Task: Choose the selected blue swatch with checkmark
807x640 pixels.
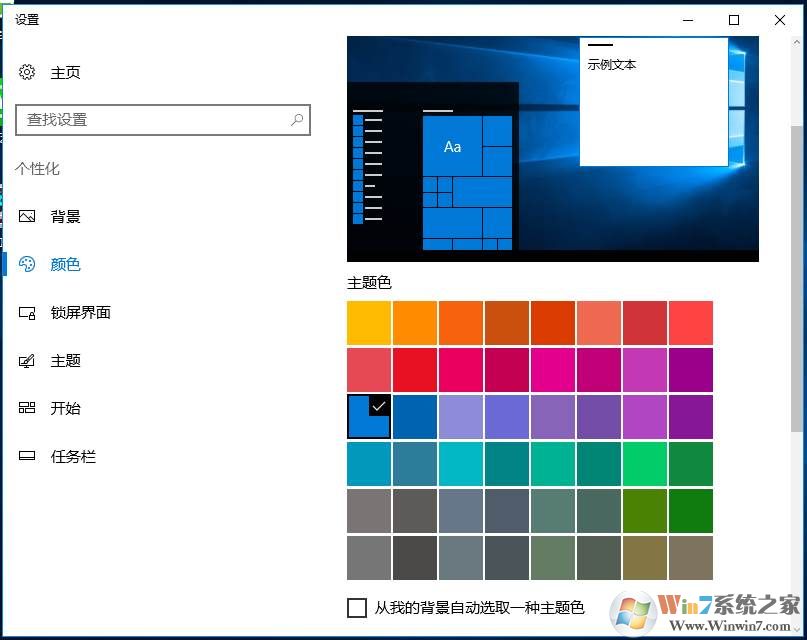Action: 368,416
